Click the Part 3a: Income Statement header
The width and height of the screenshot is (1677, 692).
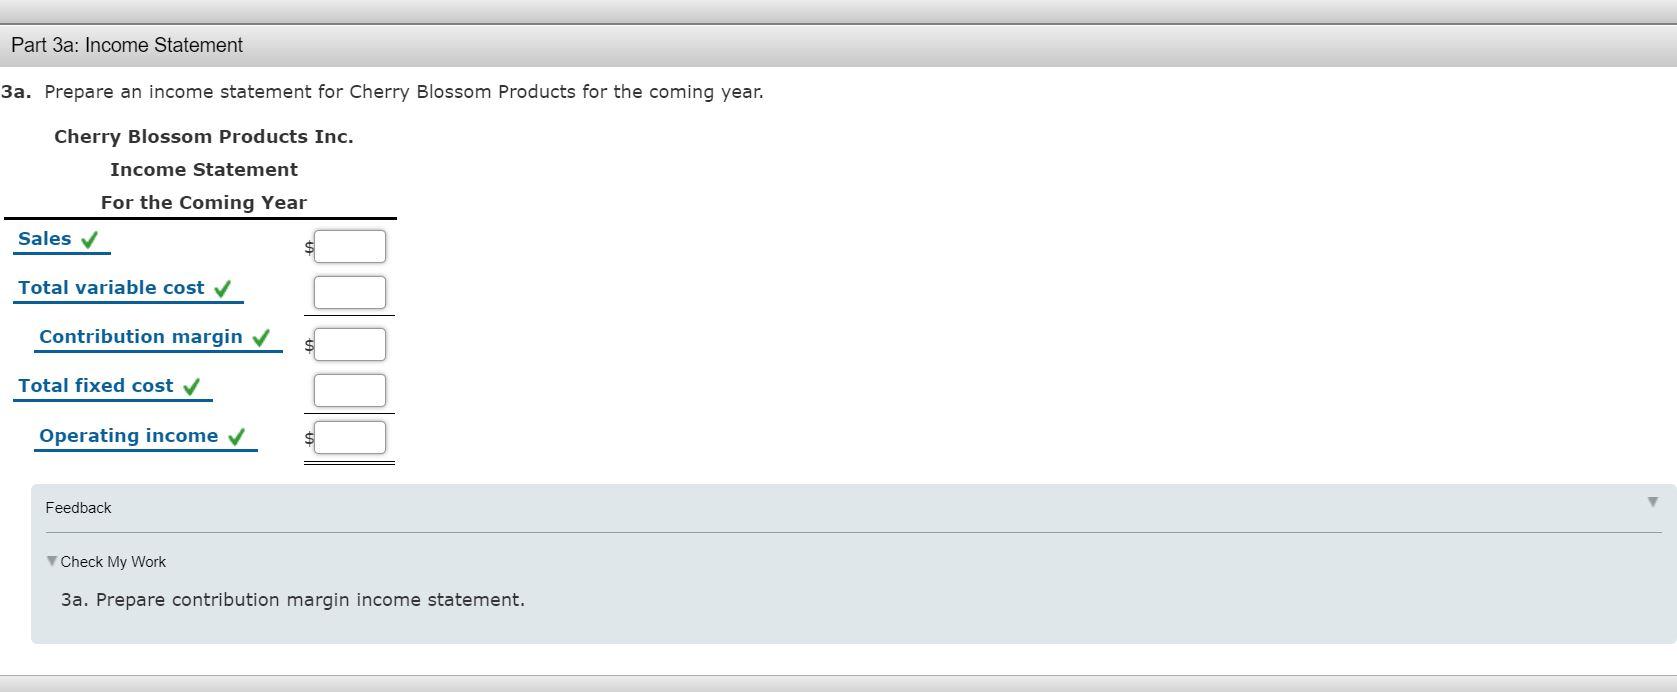point(126,45)
